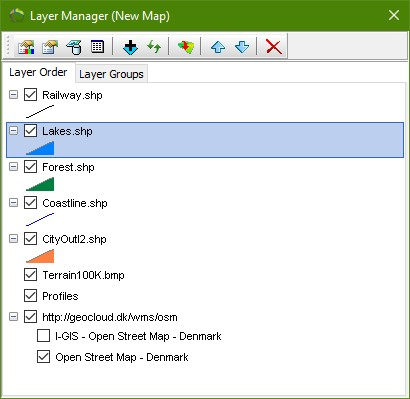Click the colored map theme icon

pyautogui.click(x=186, y=47)
